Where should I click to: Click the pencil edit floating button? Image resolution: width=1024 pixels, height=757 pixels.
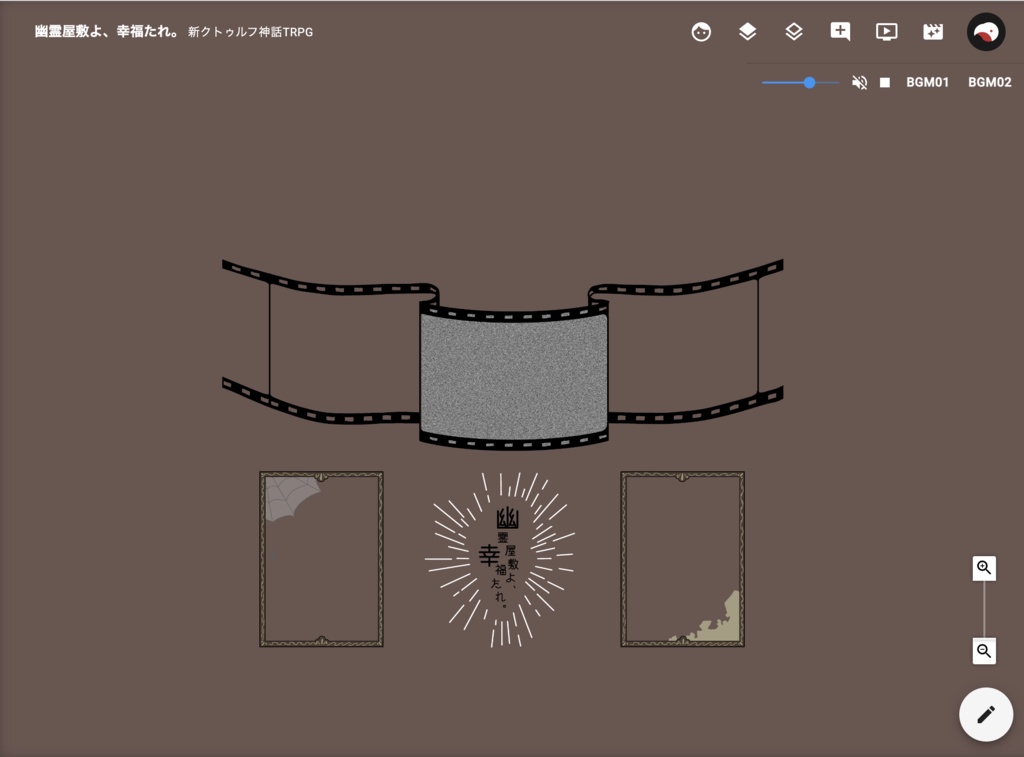[985, 714]
